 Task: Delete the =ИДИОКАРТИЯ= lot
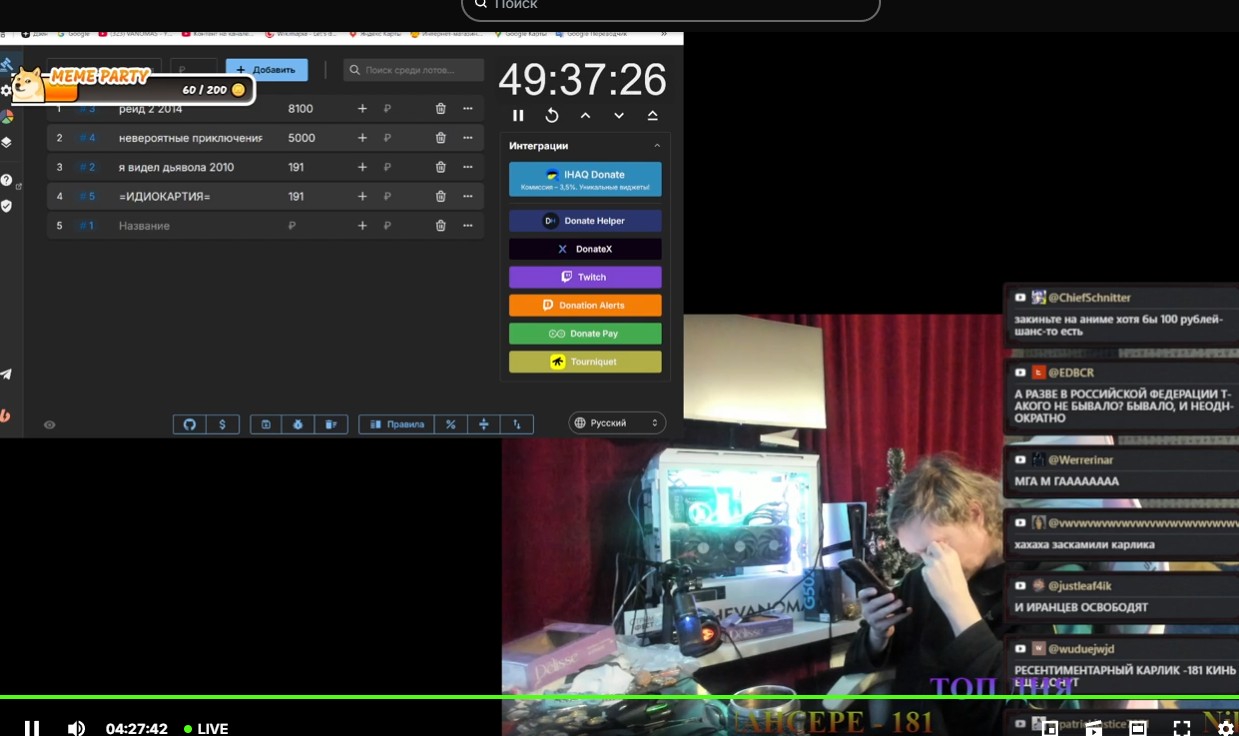(x=441, y=197)
